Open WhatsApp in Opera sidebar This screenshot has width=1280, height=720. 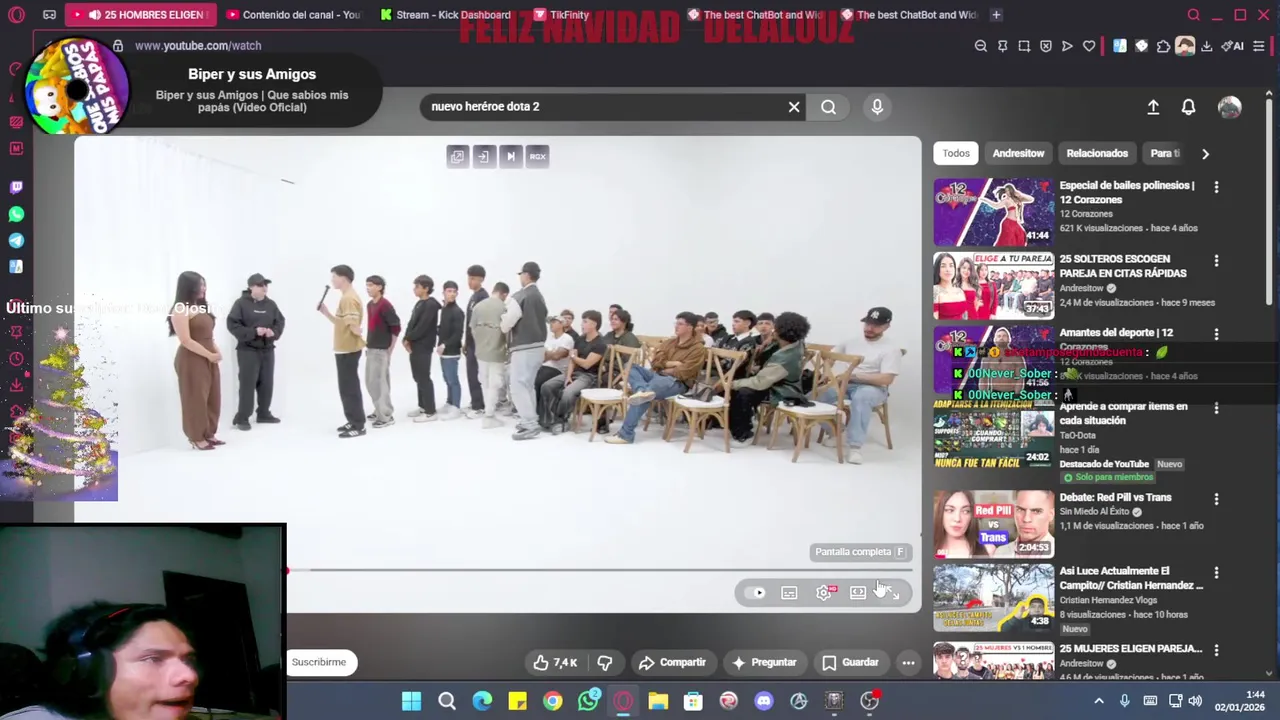(16, 214)
